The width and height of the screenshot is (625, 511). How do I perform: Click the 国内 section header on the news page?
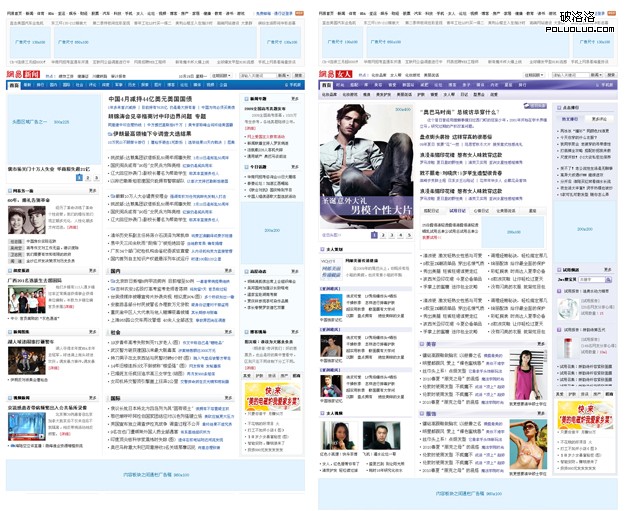(x=115, y=271)
